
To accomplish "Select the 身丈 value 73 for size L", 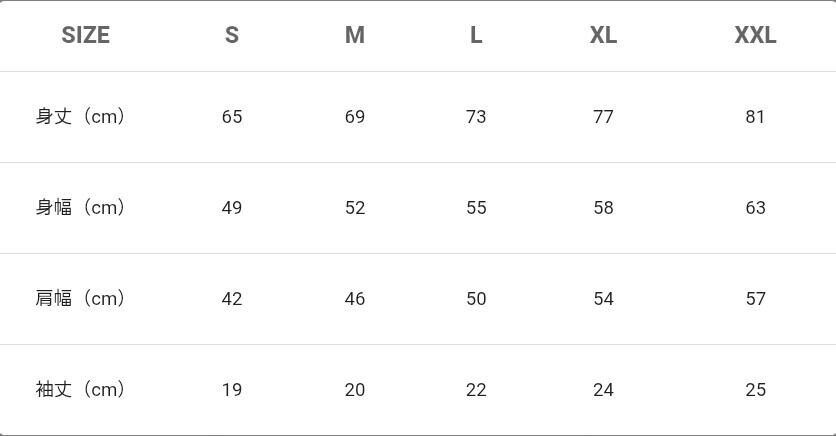I will (476, 117).
